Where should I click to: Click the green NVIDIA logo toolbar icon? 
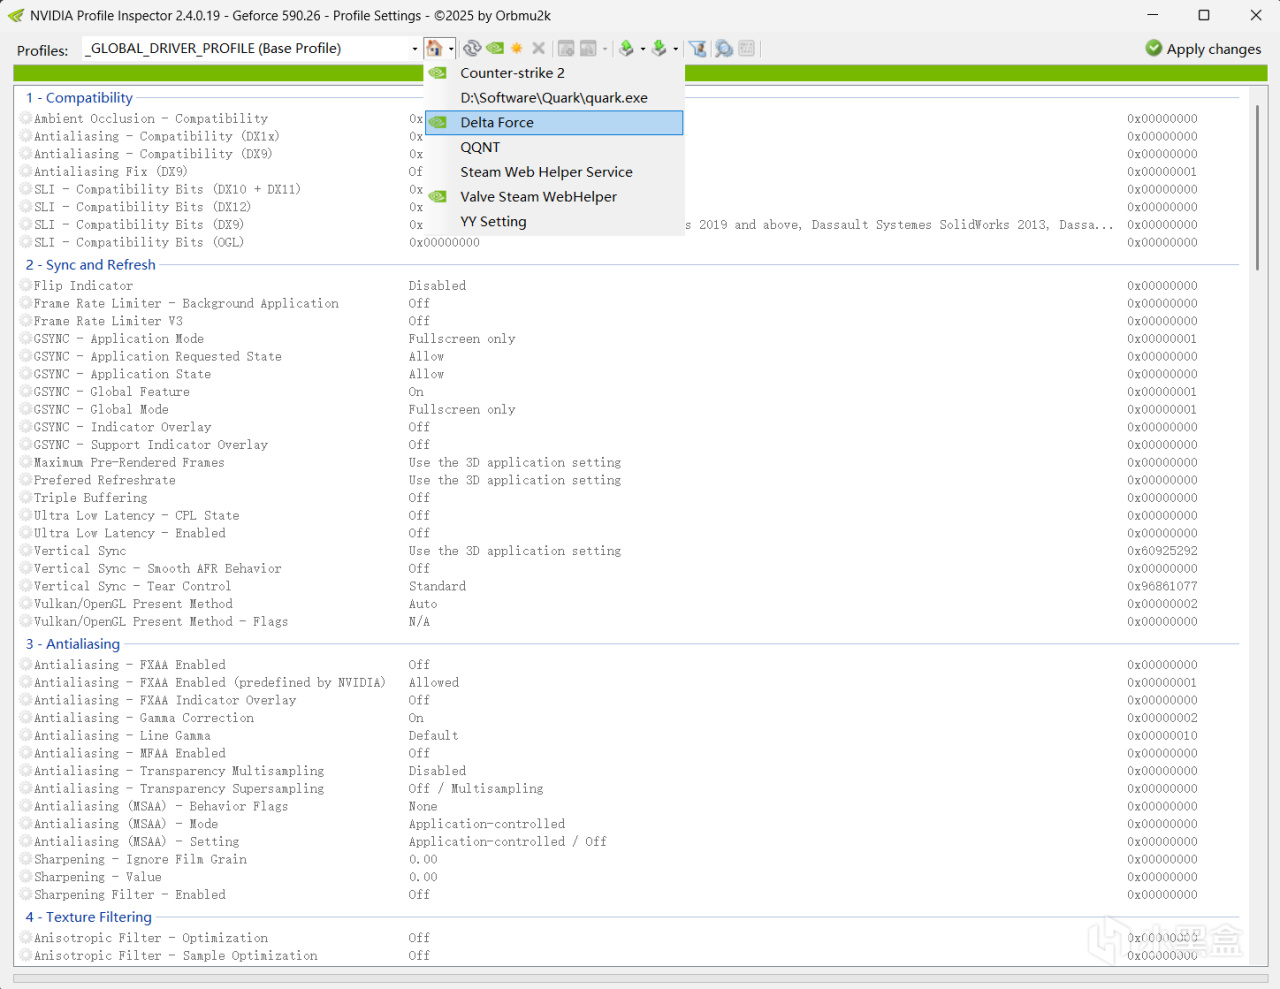(x=495, y=48)
